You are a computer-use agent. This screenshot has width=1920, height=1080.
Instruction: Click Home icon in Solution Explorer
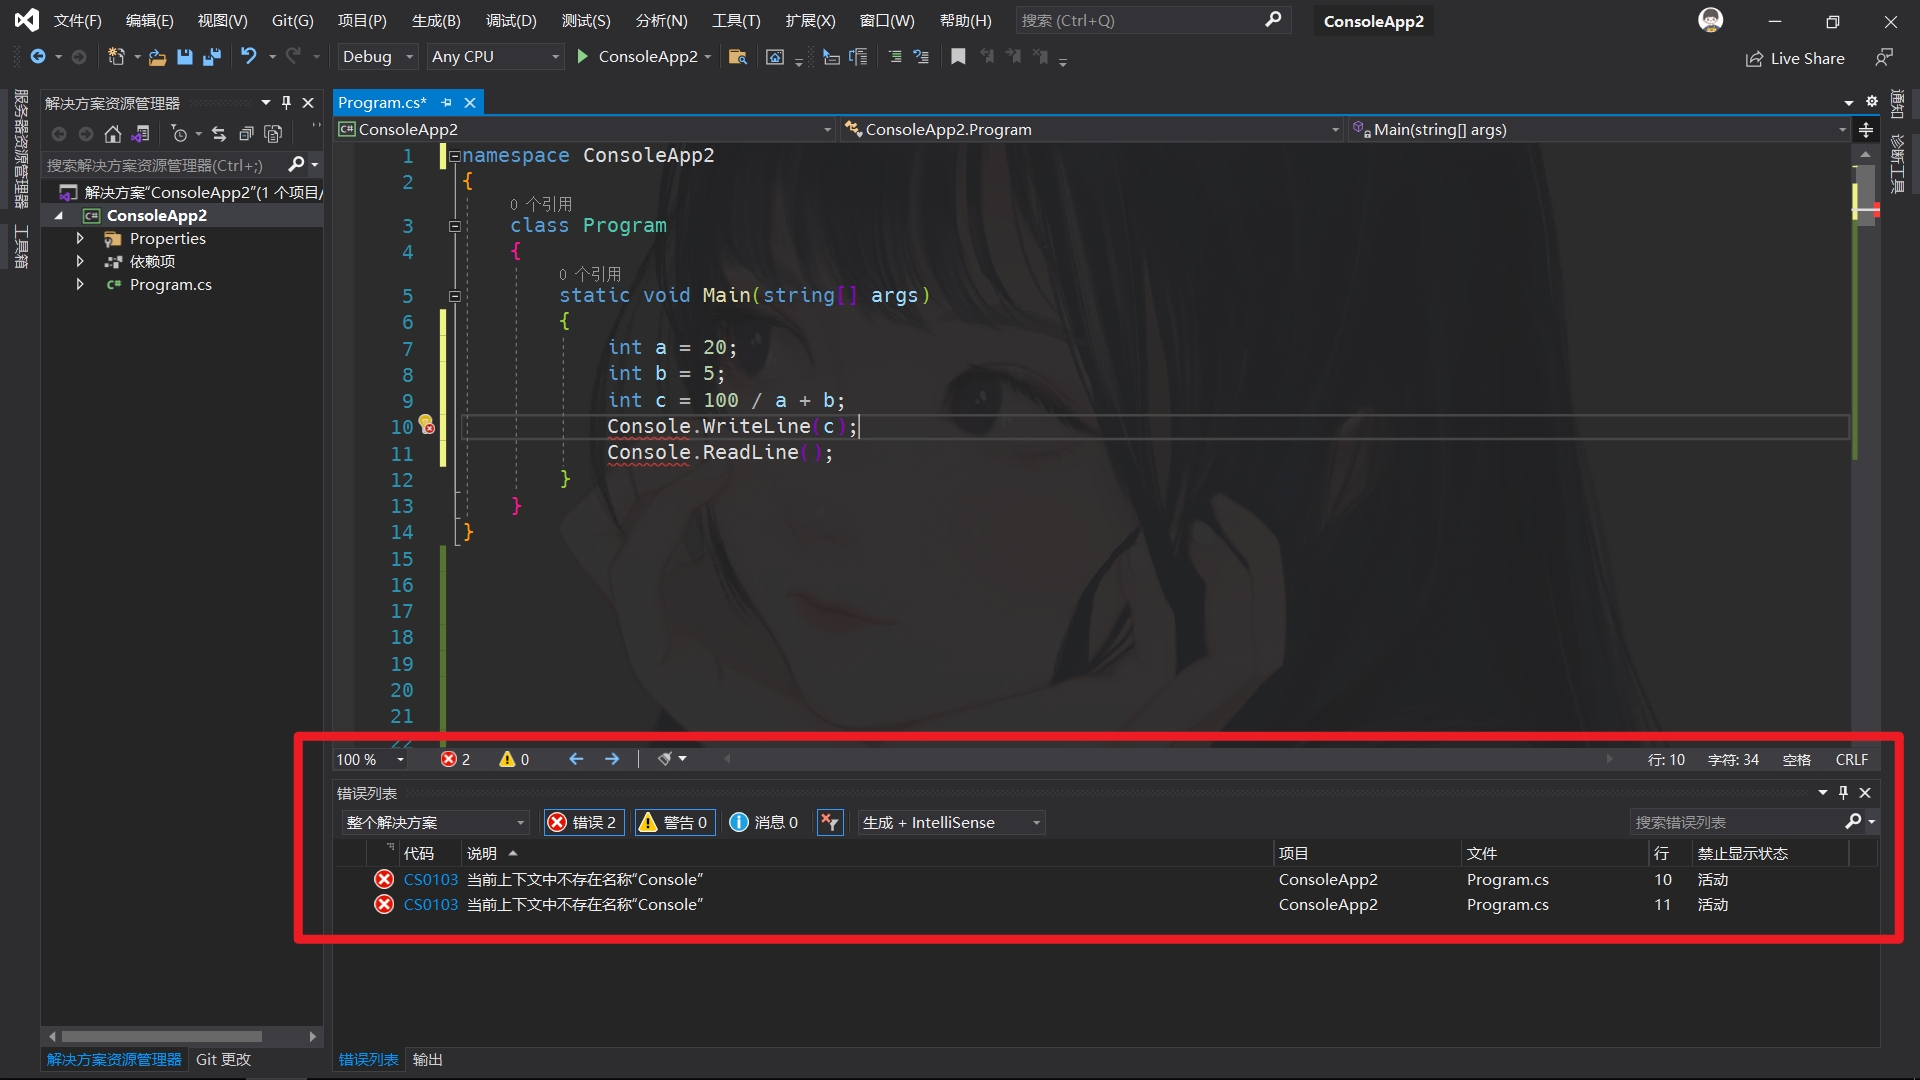[113, 134]
